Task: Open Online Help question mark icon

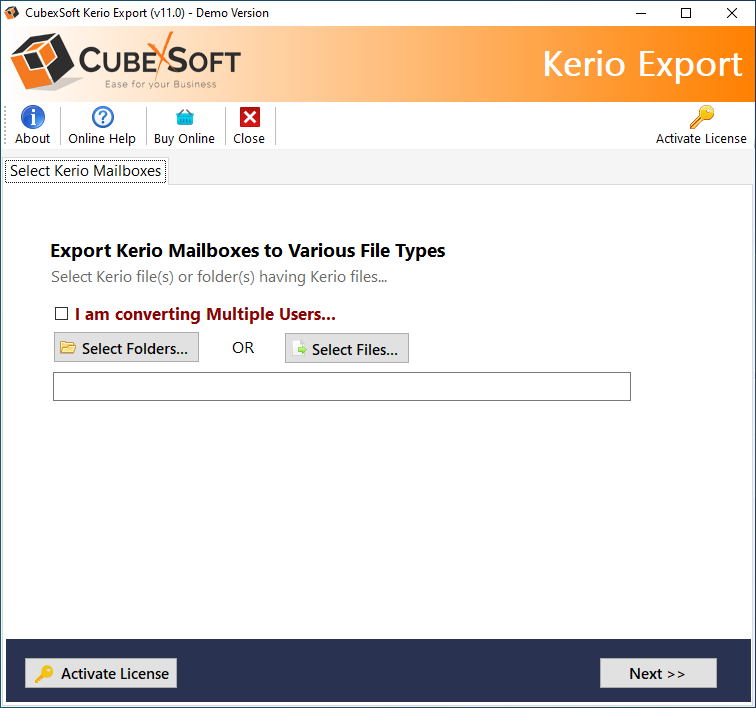Action: click(103, 117)
